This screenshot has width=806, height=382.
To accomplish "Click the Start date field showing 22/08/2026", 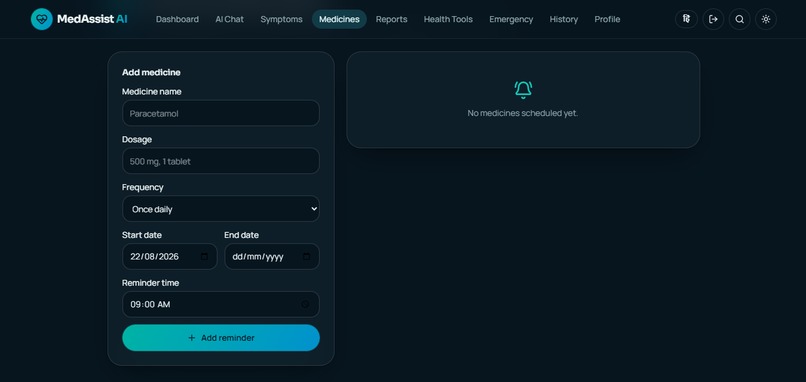I will [x=170, y=256].
